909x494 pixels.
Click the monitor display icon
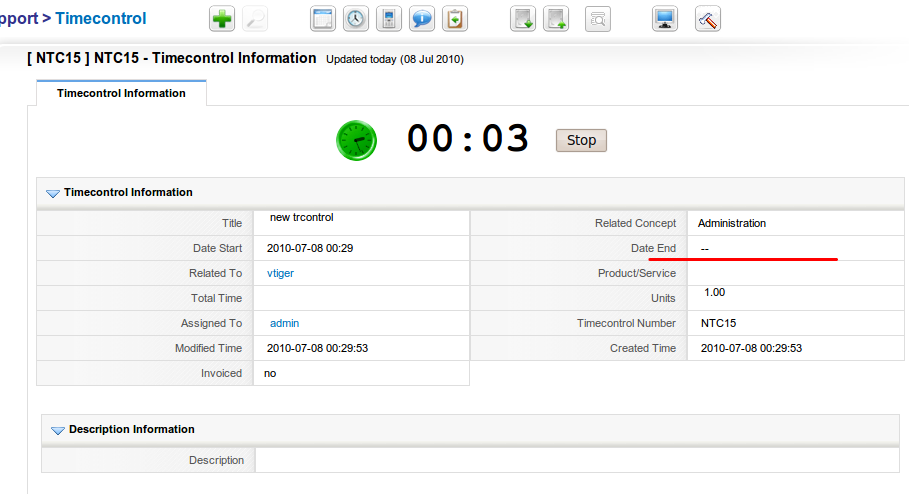(664, 19)
